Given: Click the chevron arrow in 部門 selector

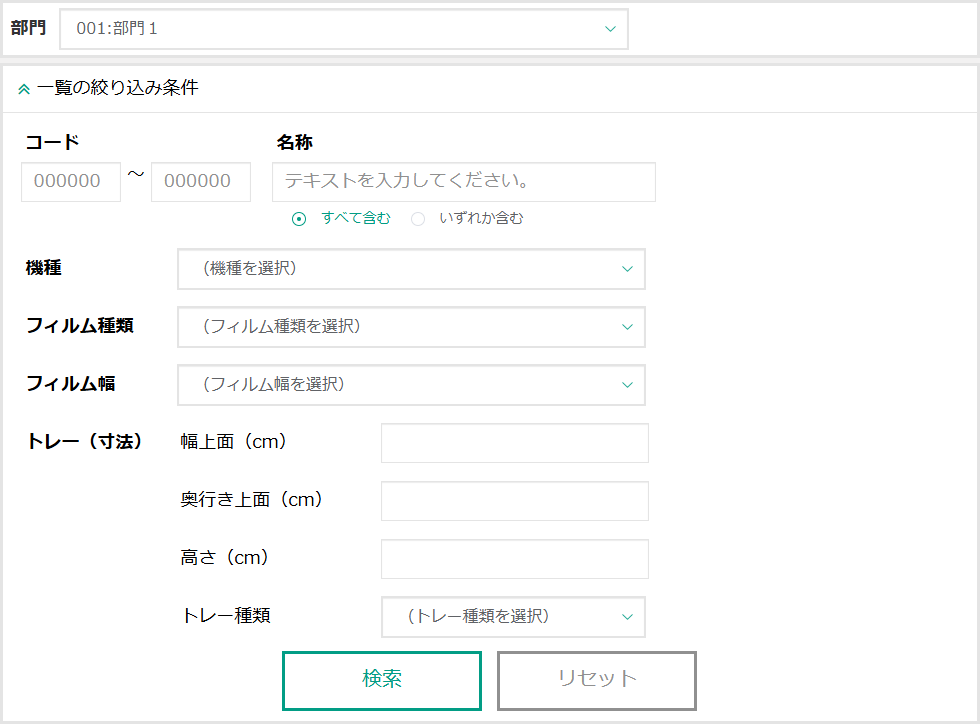Looking at the screenshot, I should (610, 29).
